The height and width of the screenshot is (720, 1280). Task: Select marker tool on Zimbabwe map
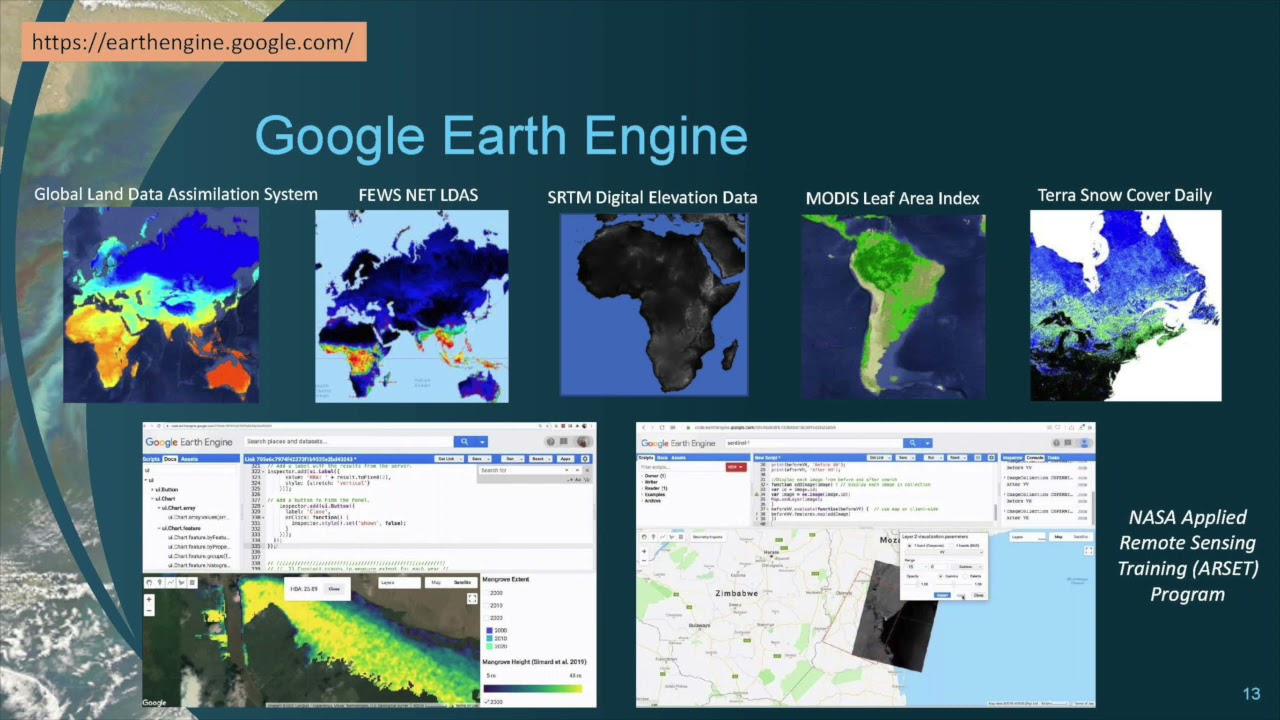coord(653,537)
